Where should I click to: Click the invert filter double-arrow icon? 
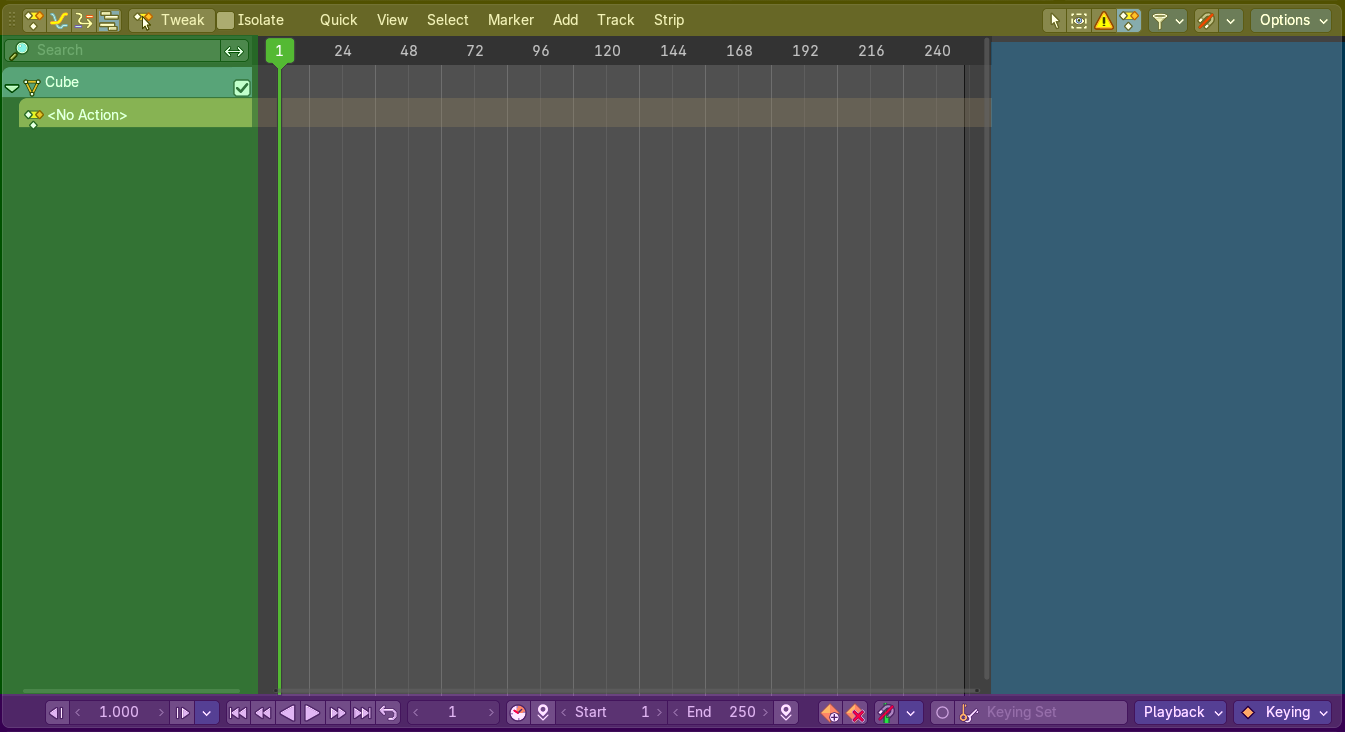(234, 50)
